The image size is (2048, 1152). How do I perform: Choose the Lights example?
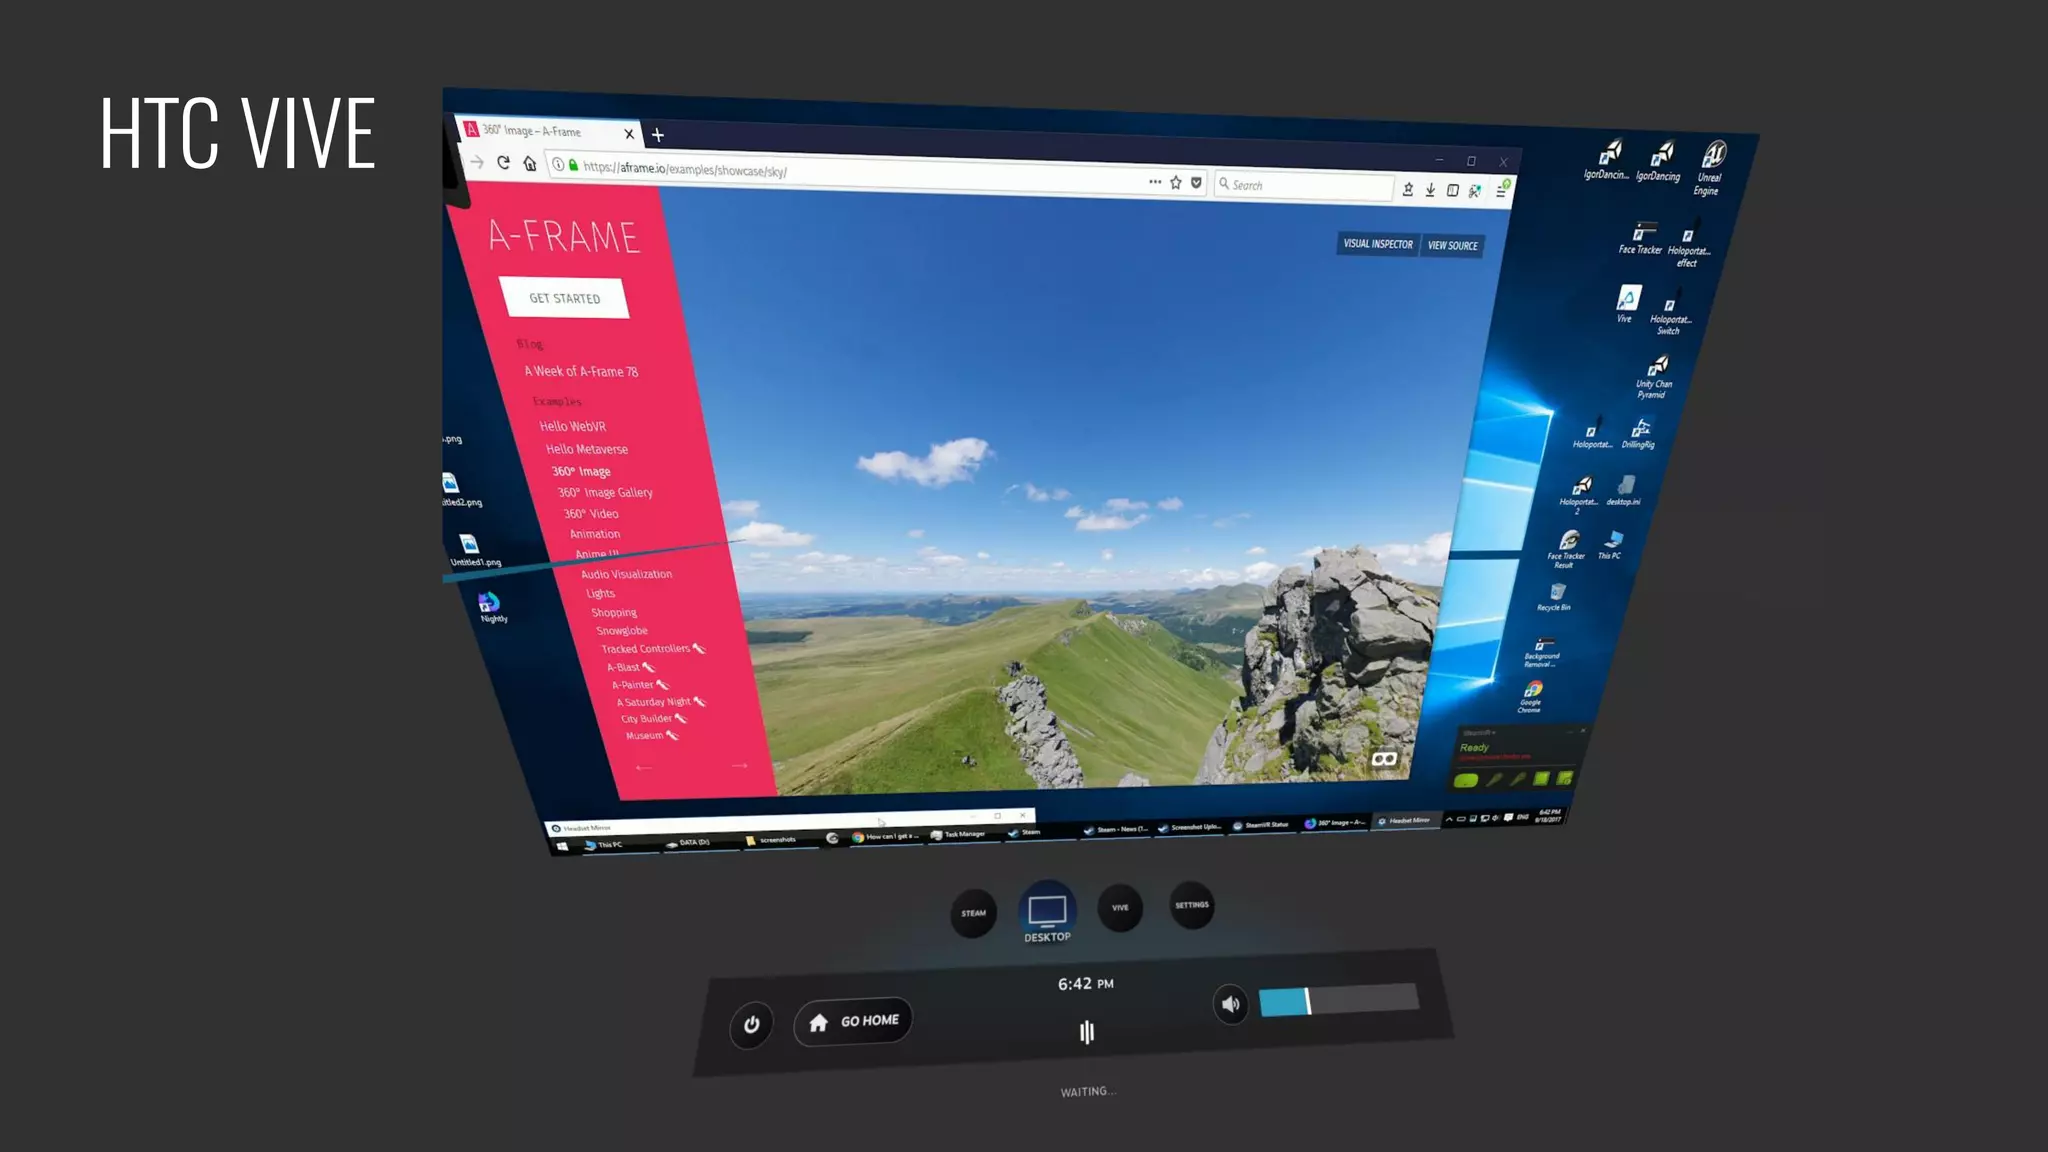point(601,593)
